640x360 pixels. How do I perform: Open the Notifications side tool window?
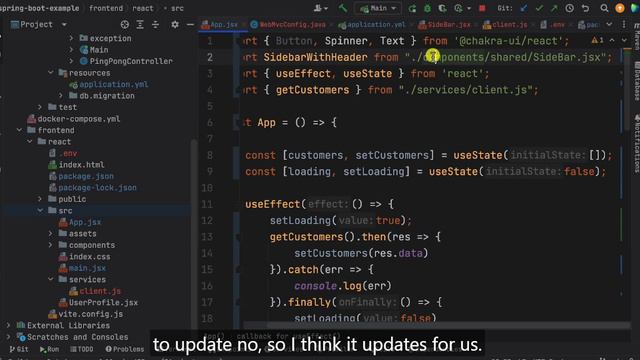click(636, 144)
